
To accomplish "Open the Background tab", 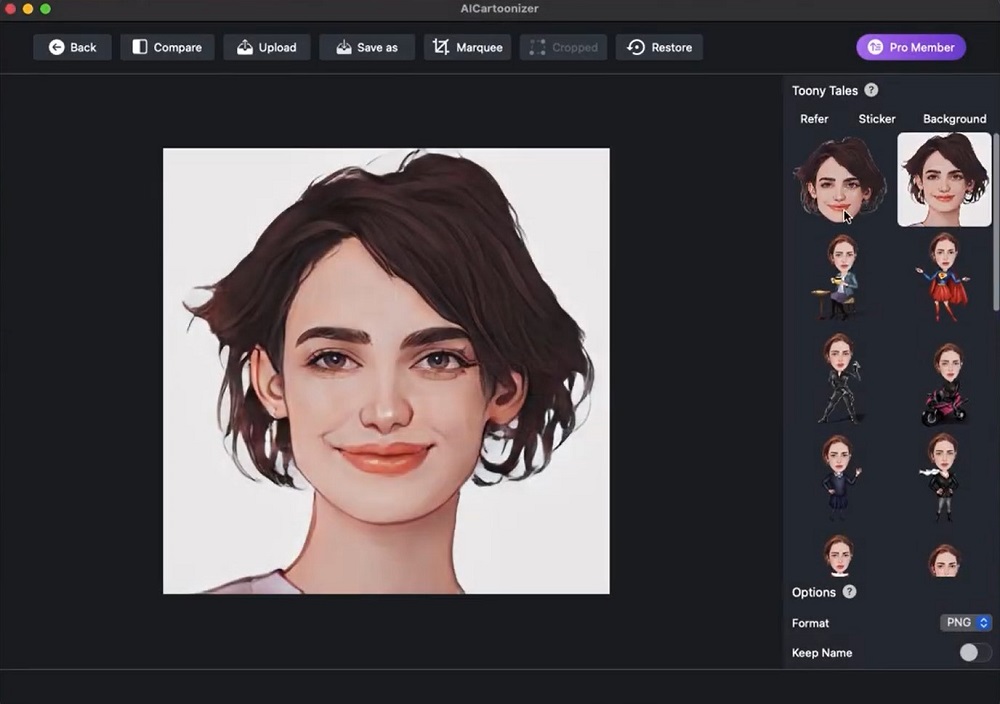I will click(954, 118).
